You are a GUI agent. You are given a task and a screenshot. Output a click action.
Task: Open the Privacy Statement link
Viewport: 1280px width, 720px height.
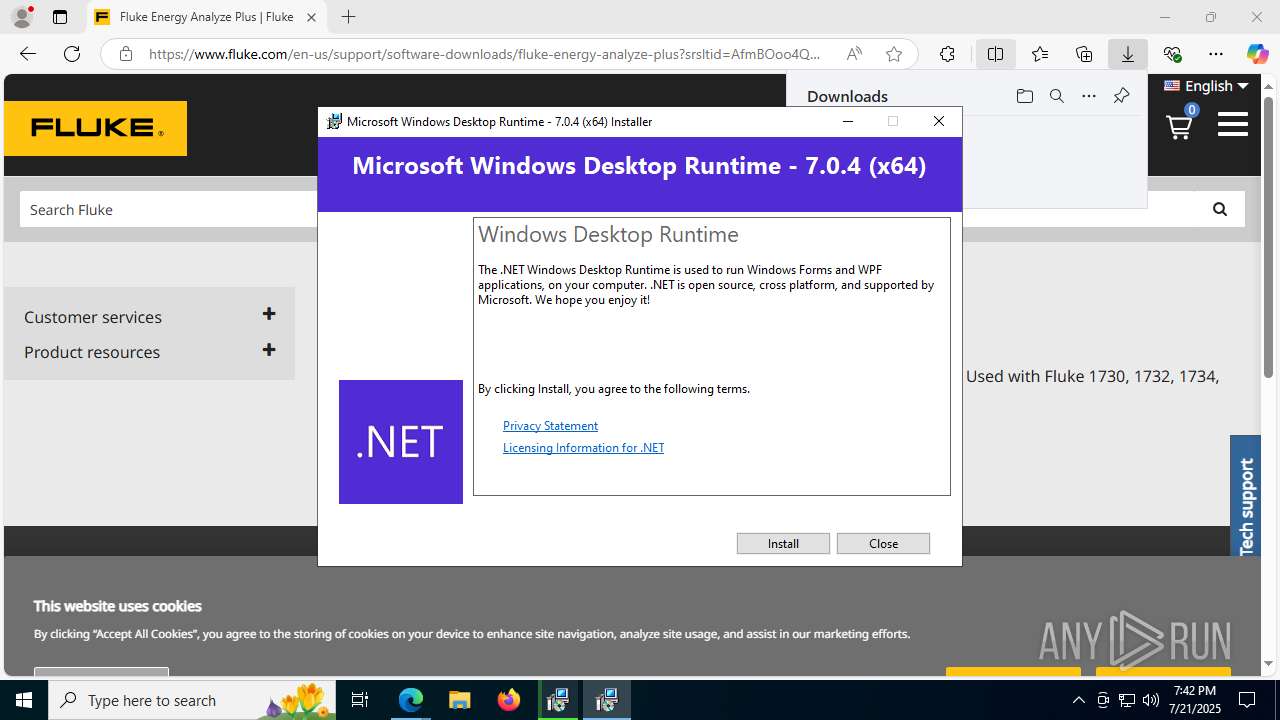point(550,426)
